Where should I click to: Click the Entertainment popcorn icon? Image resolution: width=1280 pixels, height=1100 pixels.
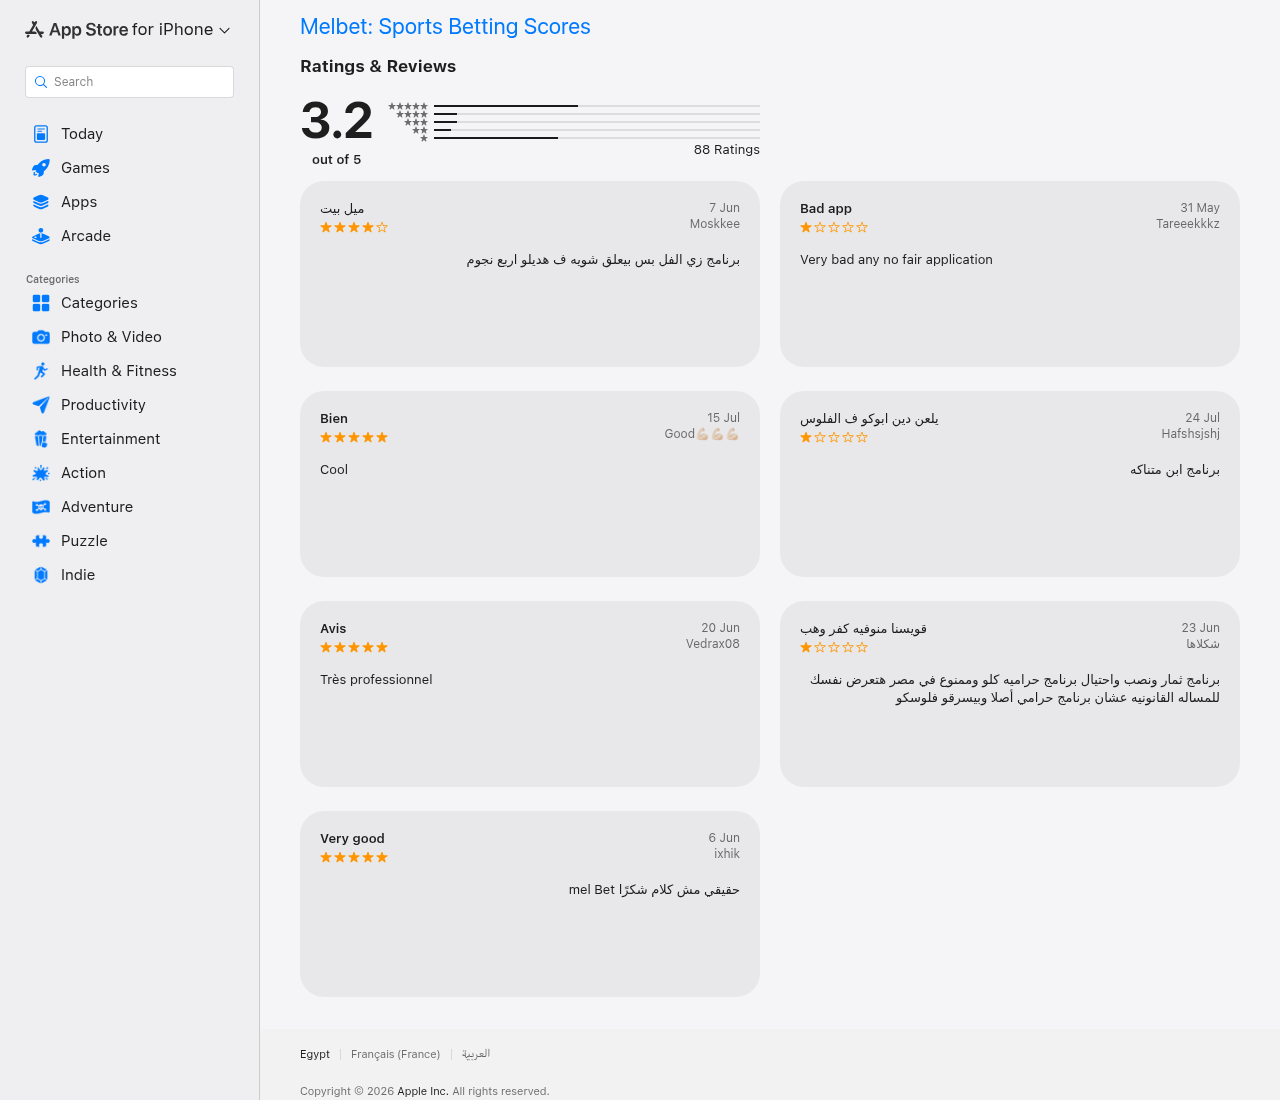click(41, 439)
